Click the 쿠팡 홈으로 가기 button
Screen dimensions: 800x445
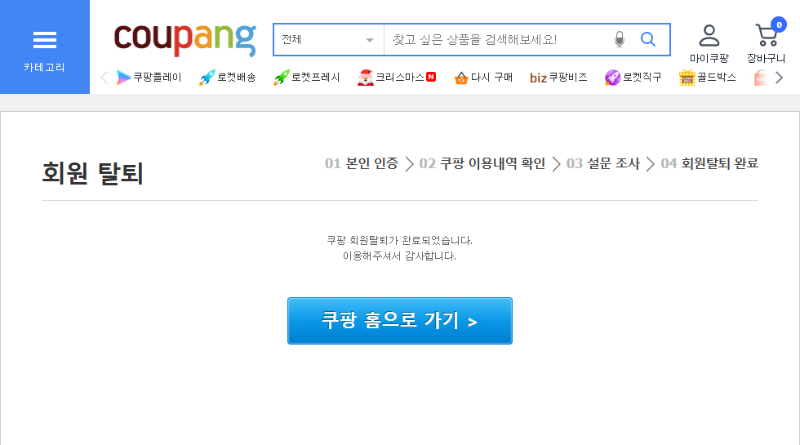(x=400, y=321)
